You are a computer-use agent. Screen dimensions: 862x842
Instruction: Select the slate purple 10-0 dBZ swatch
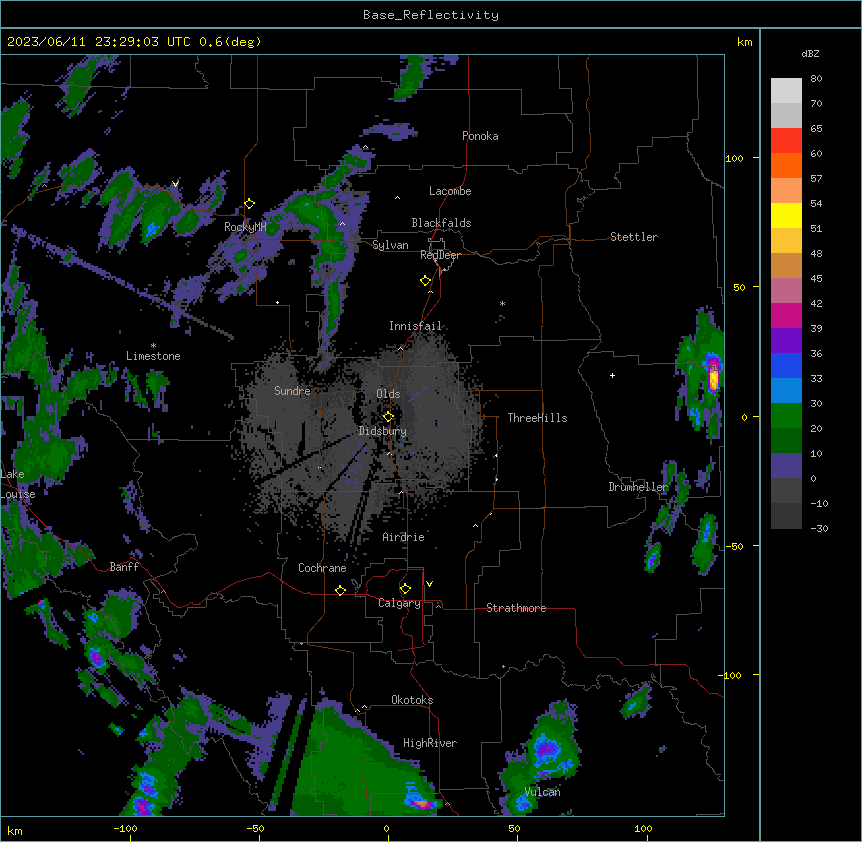[786, 466]
